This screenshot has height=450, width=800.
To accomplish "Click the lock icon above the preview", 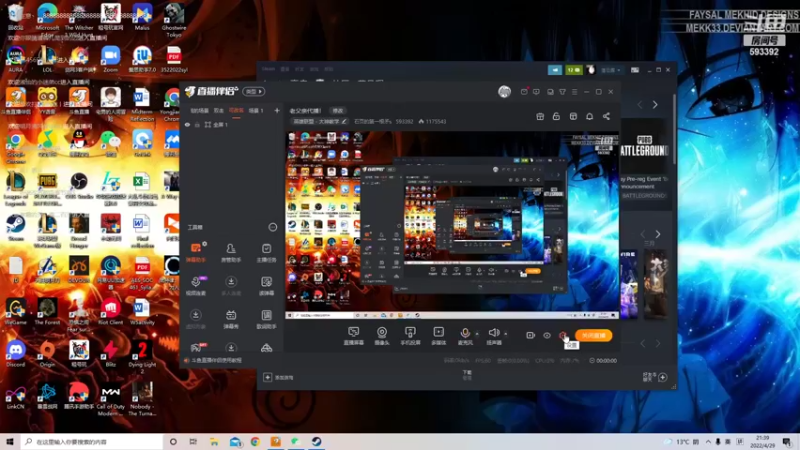I will (556, 116).
